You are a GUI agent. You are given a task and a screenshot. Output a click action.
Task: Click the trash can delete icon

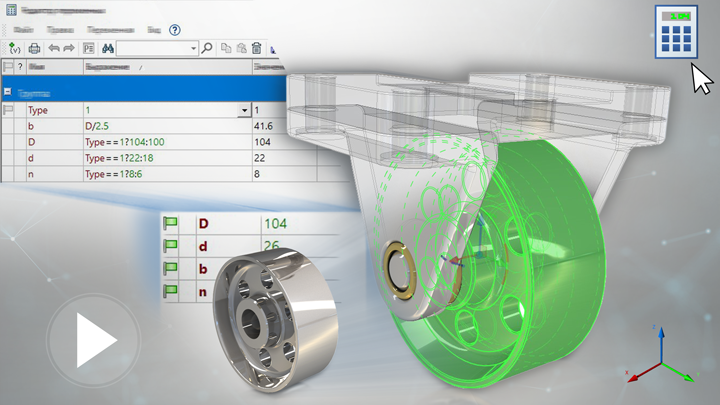pyautogui.click(x=257, y=48)
